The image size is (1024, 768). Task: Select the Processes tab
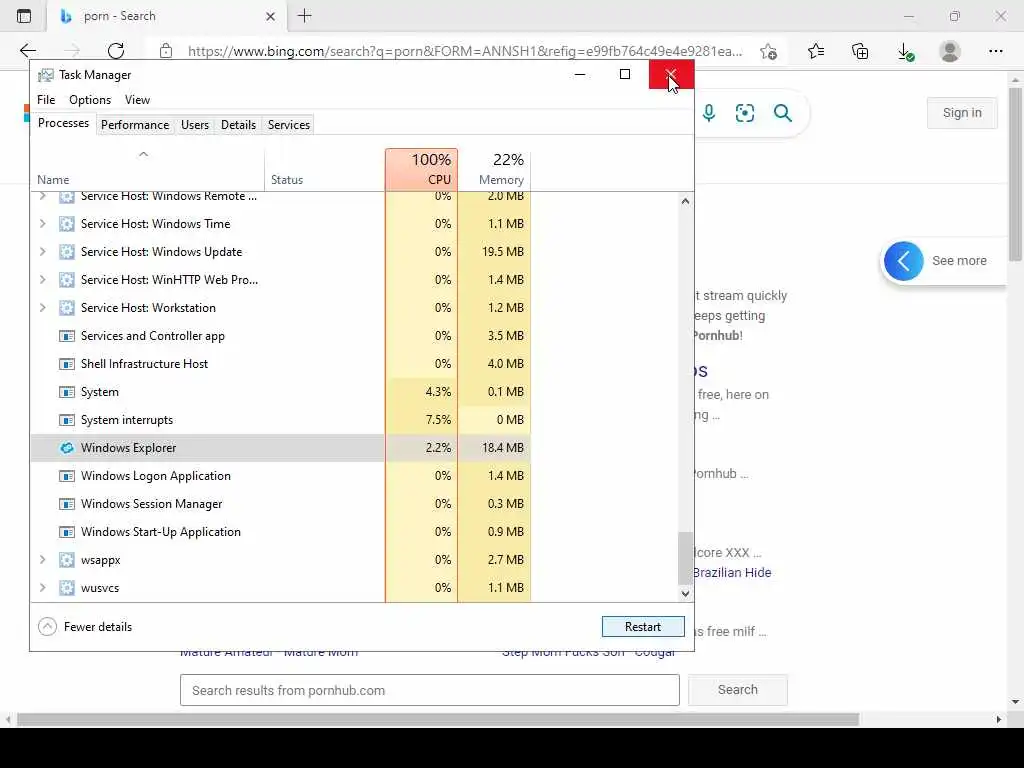click(63, 123)
